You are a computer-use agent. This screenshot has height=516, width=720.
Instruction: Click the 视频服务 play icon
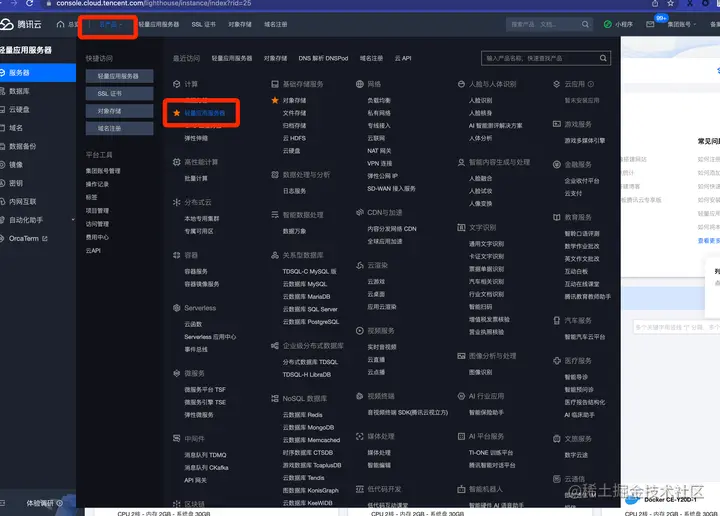click(x=360, y=331)
